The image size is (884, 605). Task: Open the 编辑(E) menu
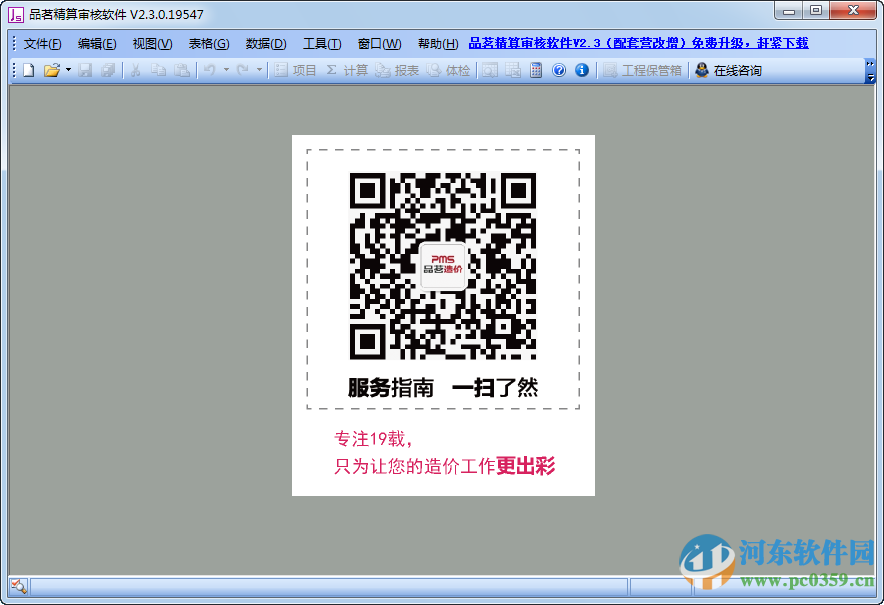click(97, 43)
